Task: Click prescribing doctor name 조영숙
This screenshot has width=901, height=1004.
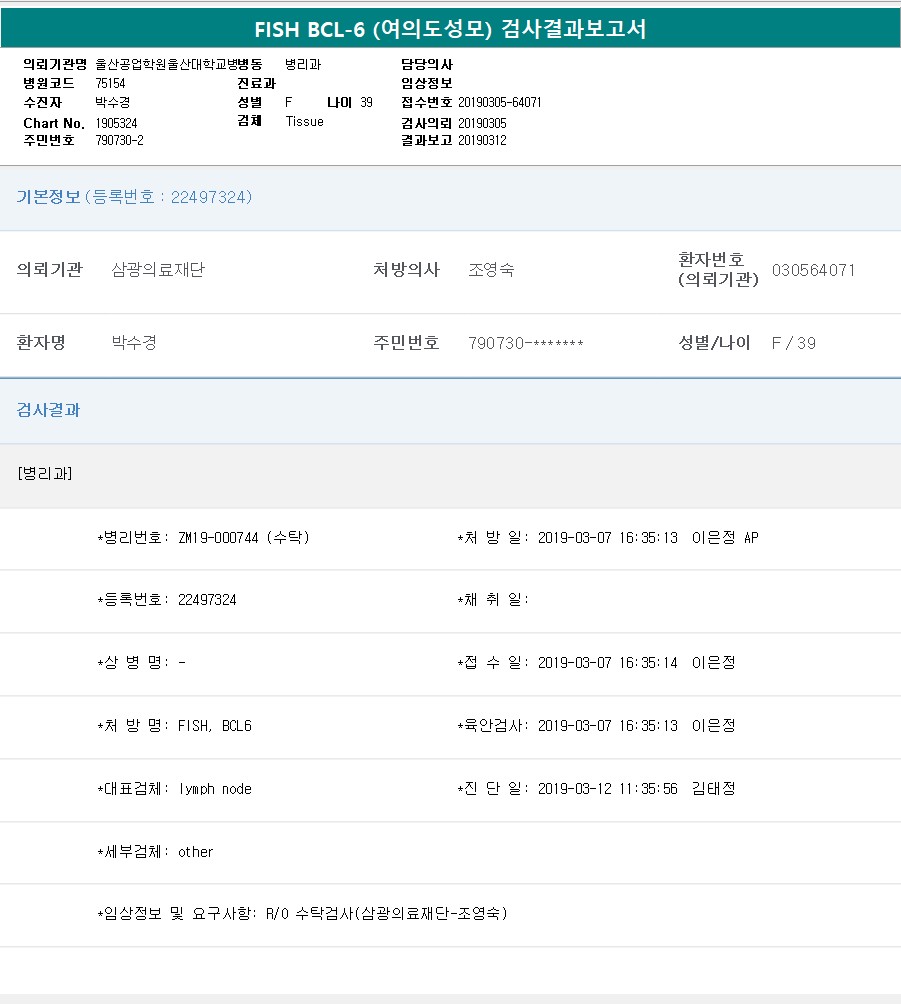Action: click(x=491, y=270)
